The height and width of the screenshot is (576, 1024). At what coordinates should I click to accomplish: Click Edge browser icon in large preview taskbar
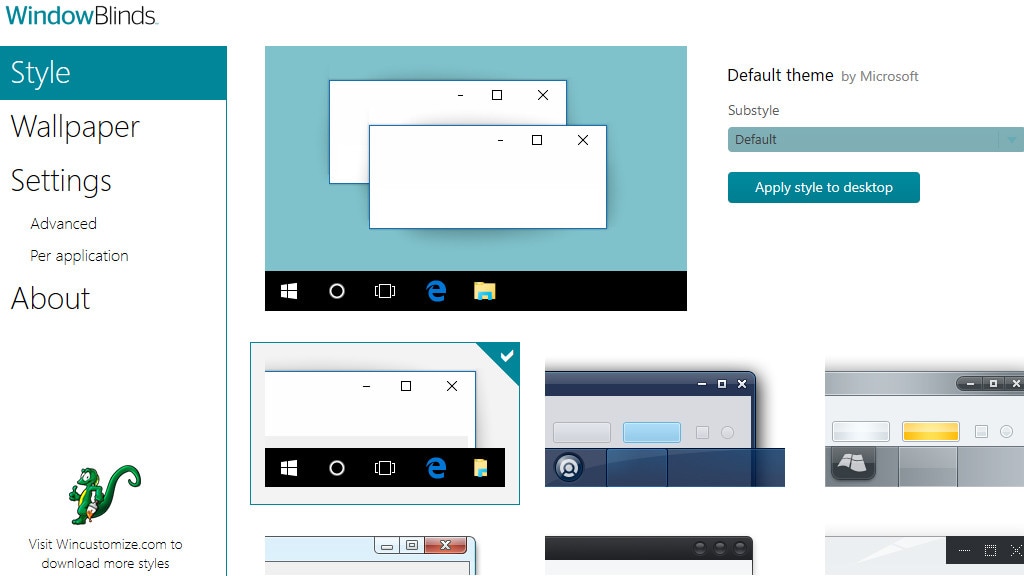pos(436,291)
